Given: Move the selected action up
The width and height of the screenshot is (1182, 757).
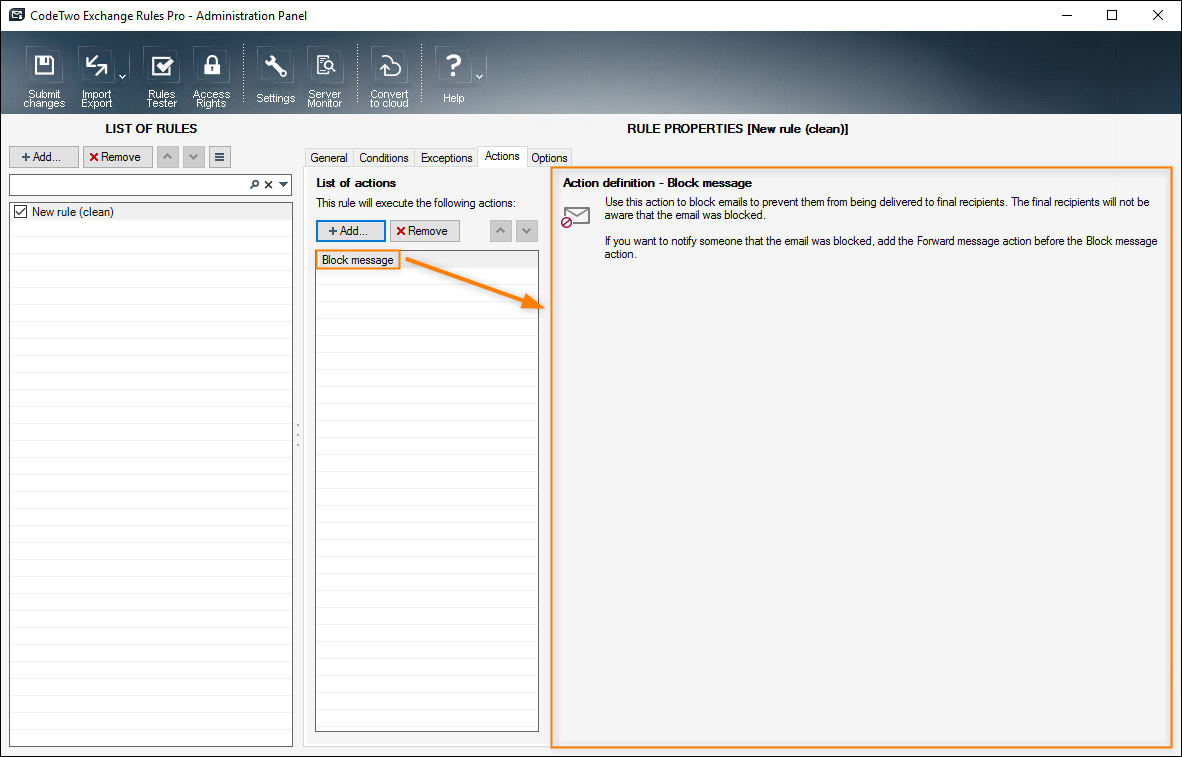Looking at the screenshot, I should click(x=501, y=231).
